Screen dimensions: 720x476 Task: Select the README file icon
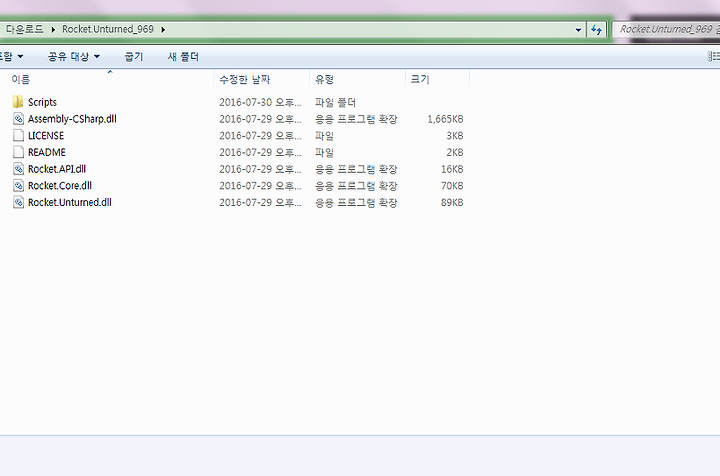[18, 152]
